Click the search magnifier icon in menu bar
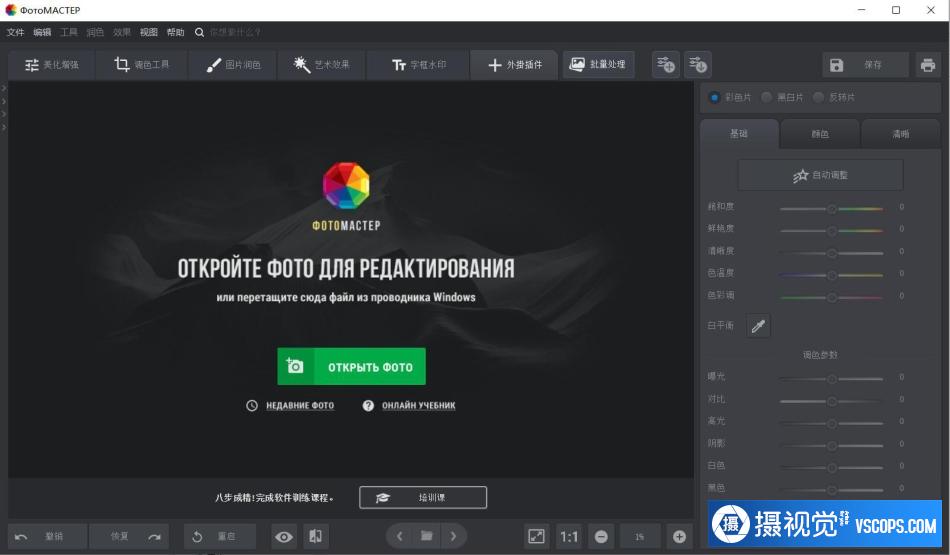 [199, 32]
